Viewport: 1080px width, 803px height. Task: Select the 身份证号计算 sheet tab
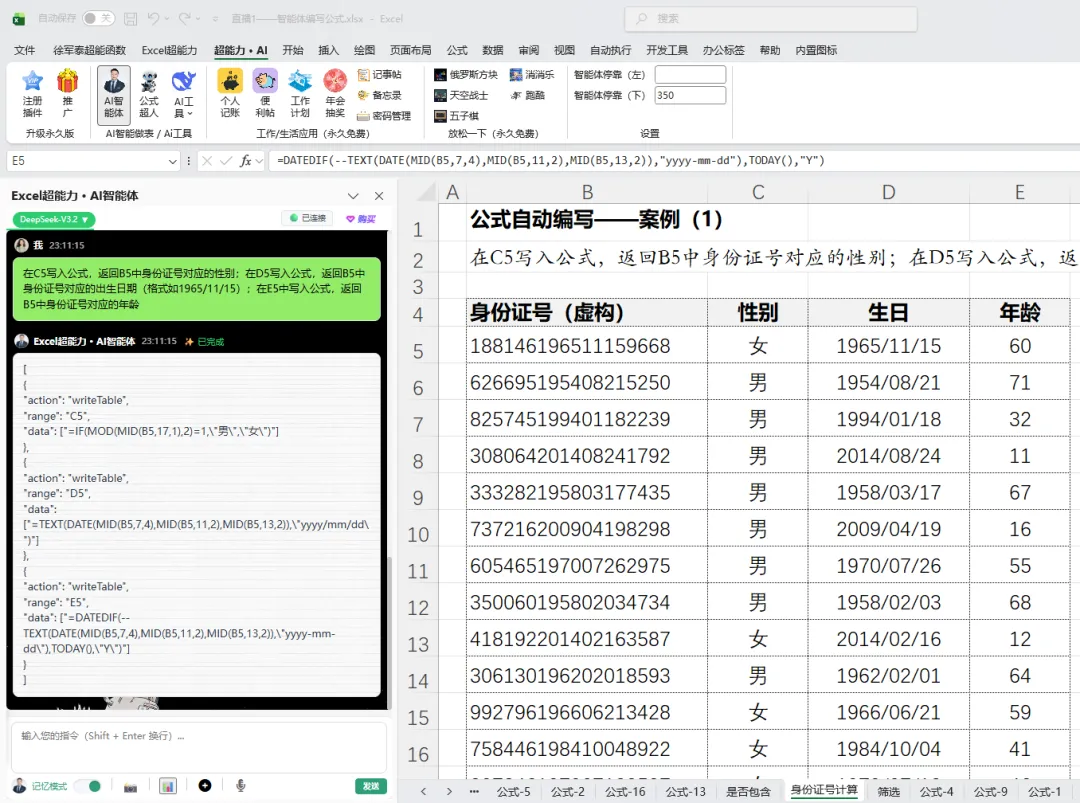tap(824, 791)
